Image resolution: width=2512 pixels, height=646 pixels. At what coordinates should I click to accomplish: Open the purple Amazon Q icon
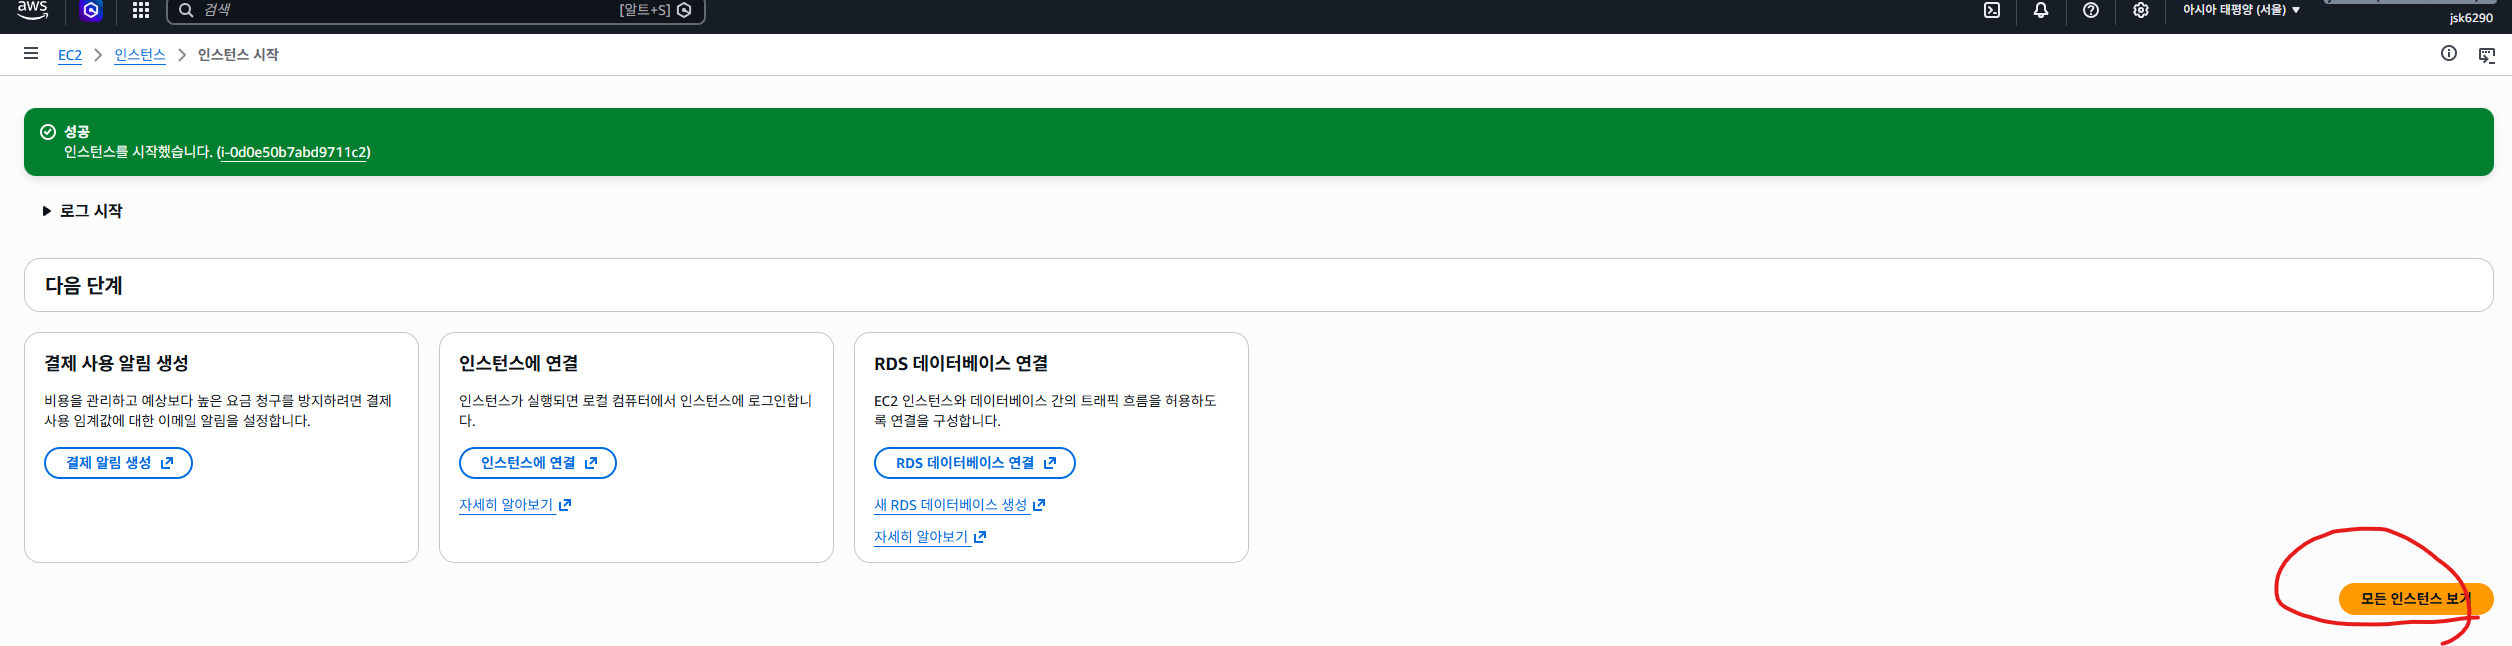(x=91, y=10)
